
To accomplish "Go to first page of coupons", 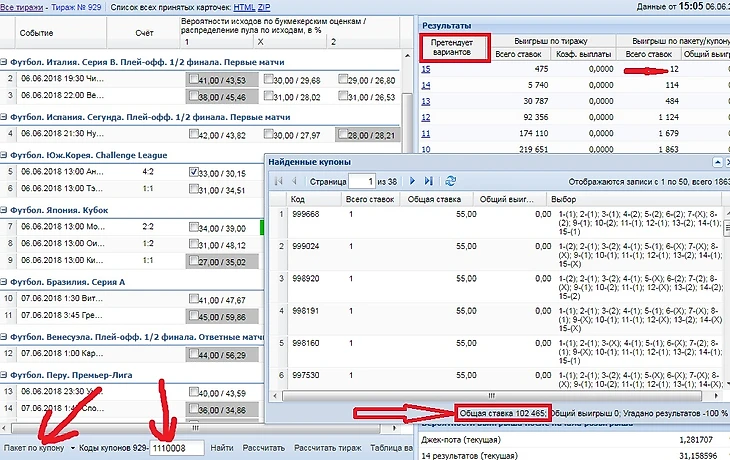I will [277, 181].
